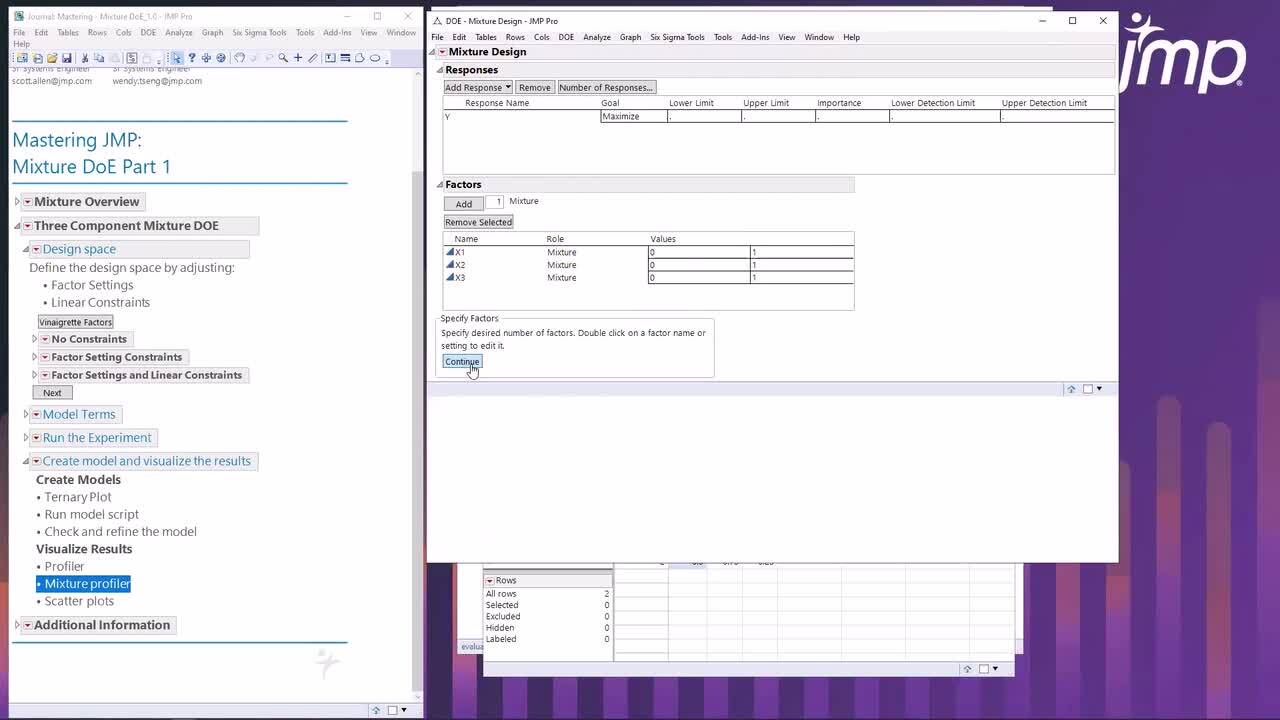Click the Continue button under Specify Factors
Screen dimensions: 1280x720
[x=461, y=361]
